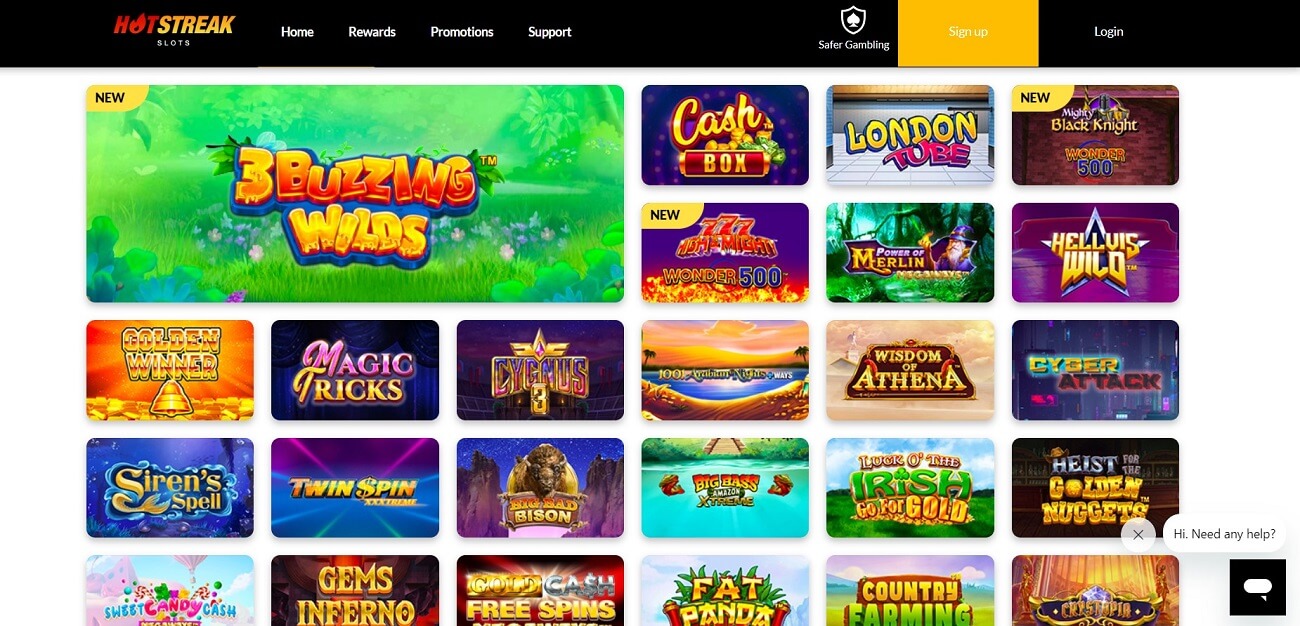Go to the Rewards page
Screen dimensions: 1300x626
(372, 32)
